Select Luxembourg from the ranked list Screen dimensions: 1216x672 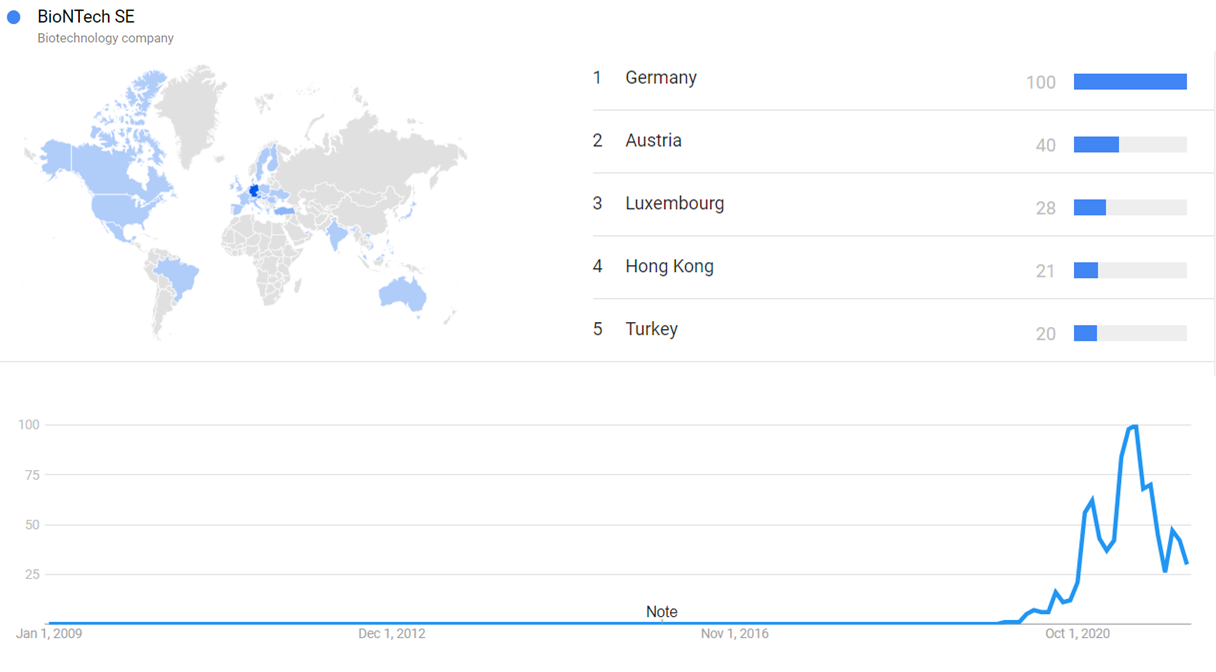tap(674, 204)
